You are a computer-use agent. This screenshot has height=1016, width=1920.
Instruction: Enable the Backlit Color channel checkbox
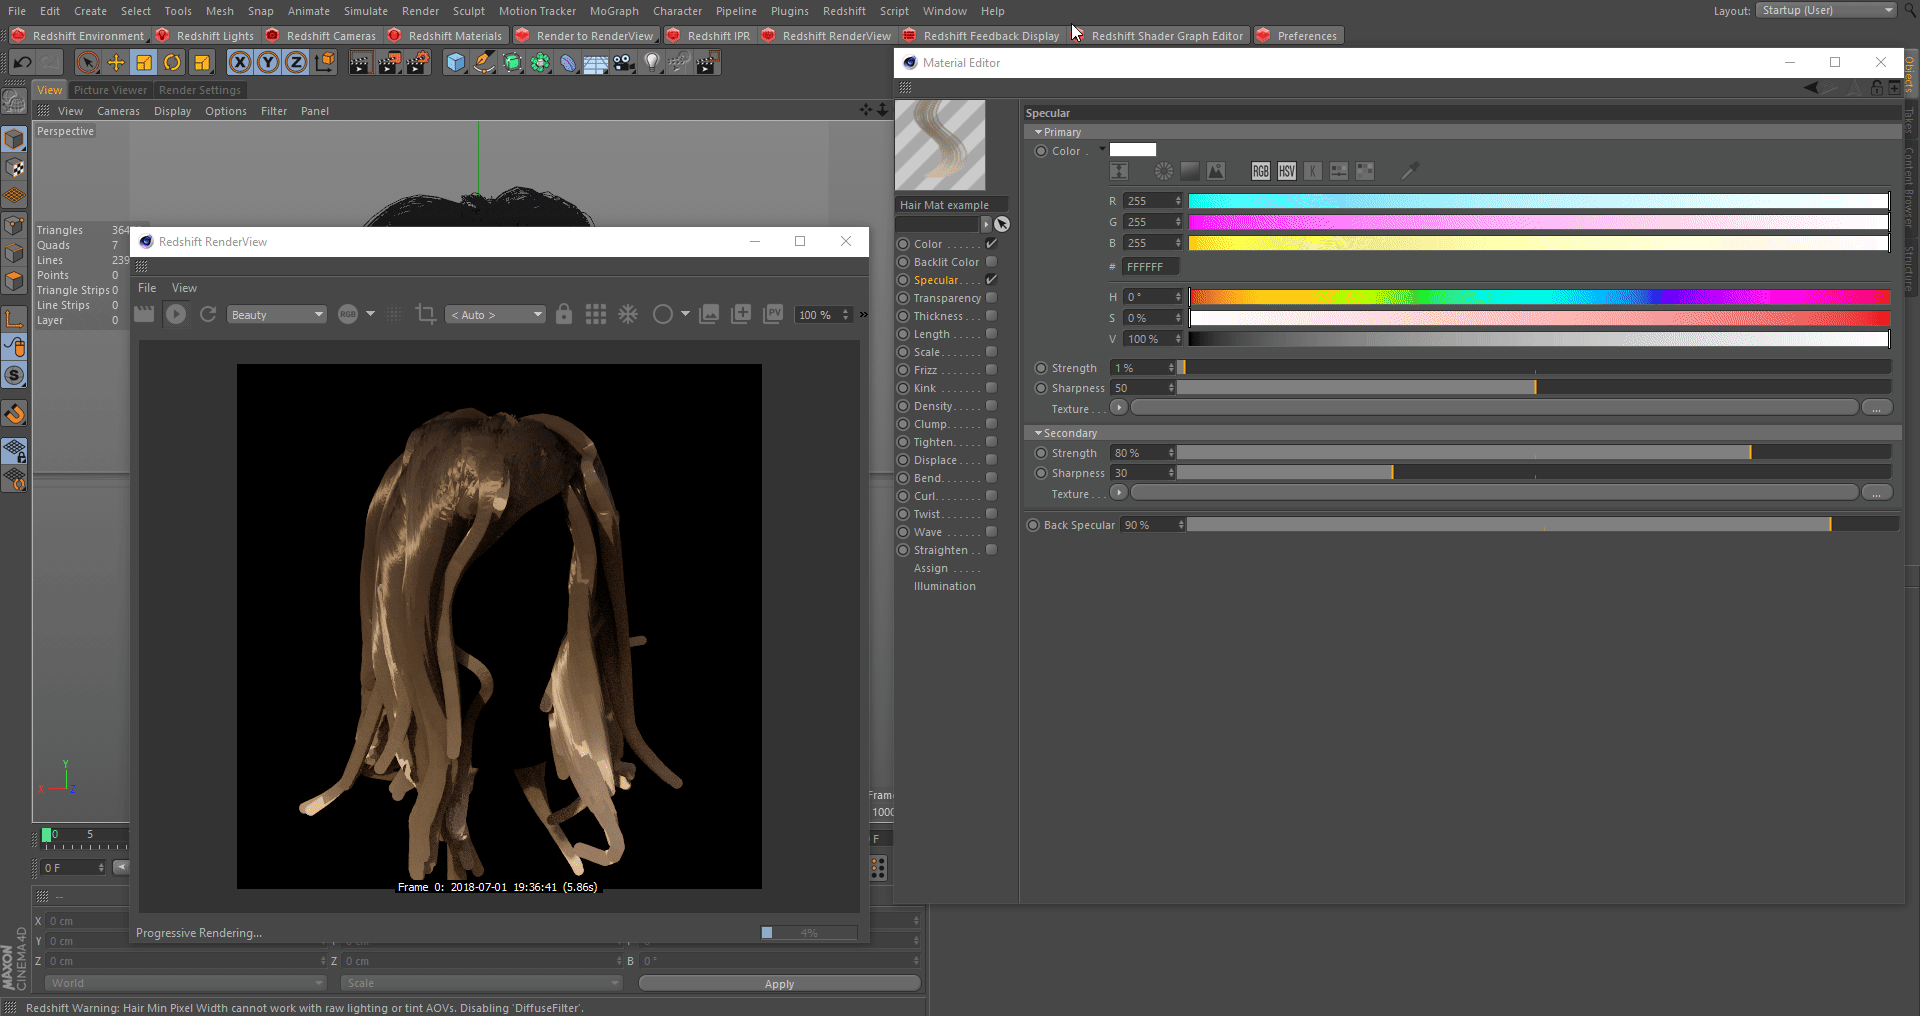(x=991, y=262)
